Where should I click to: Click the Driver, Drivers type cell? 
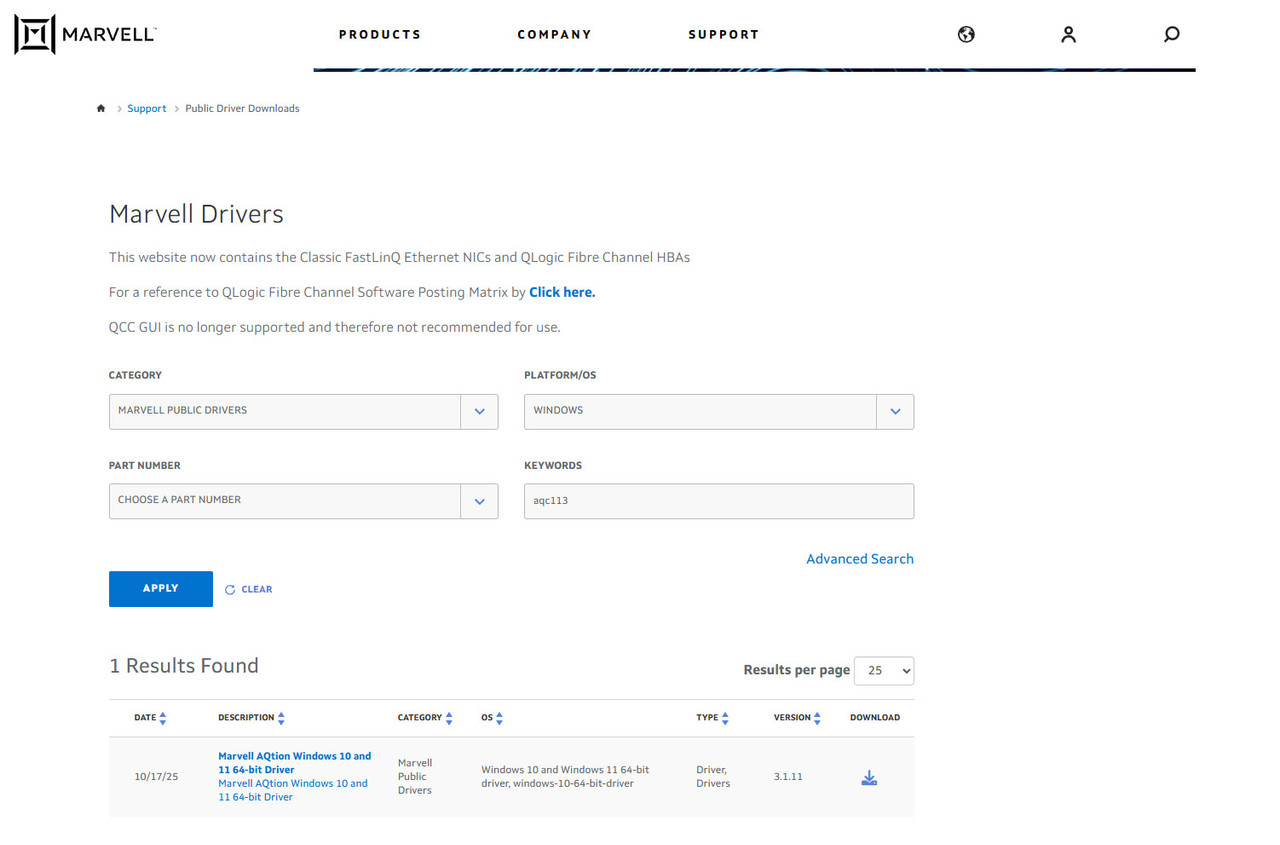tap(713, 776)
